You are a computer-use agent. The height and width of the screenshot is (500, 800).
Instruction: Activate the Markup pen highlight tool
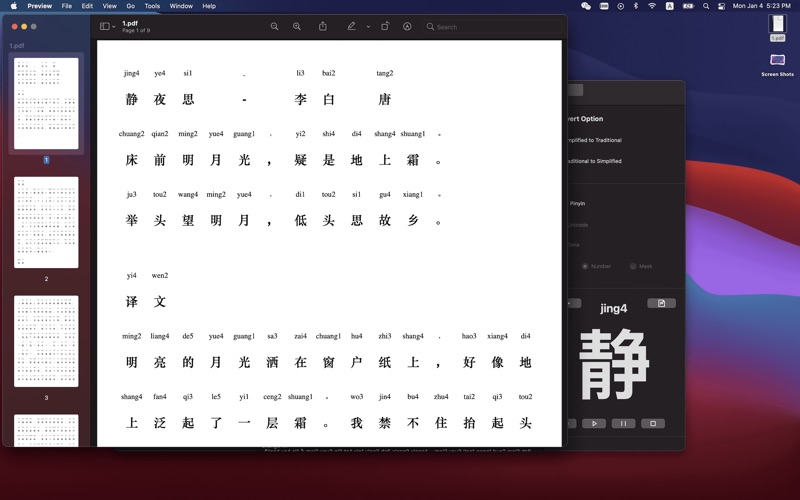[x=351, y=27]
